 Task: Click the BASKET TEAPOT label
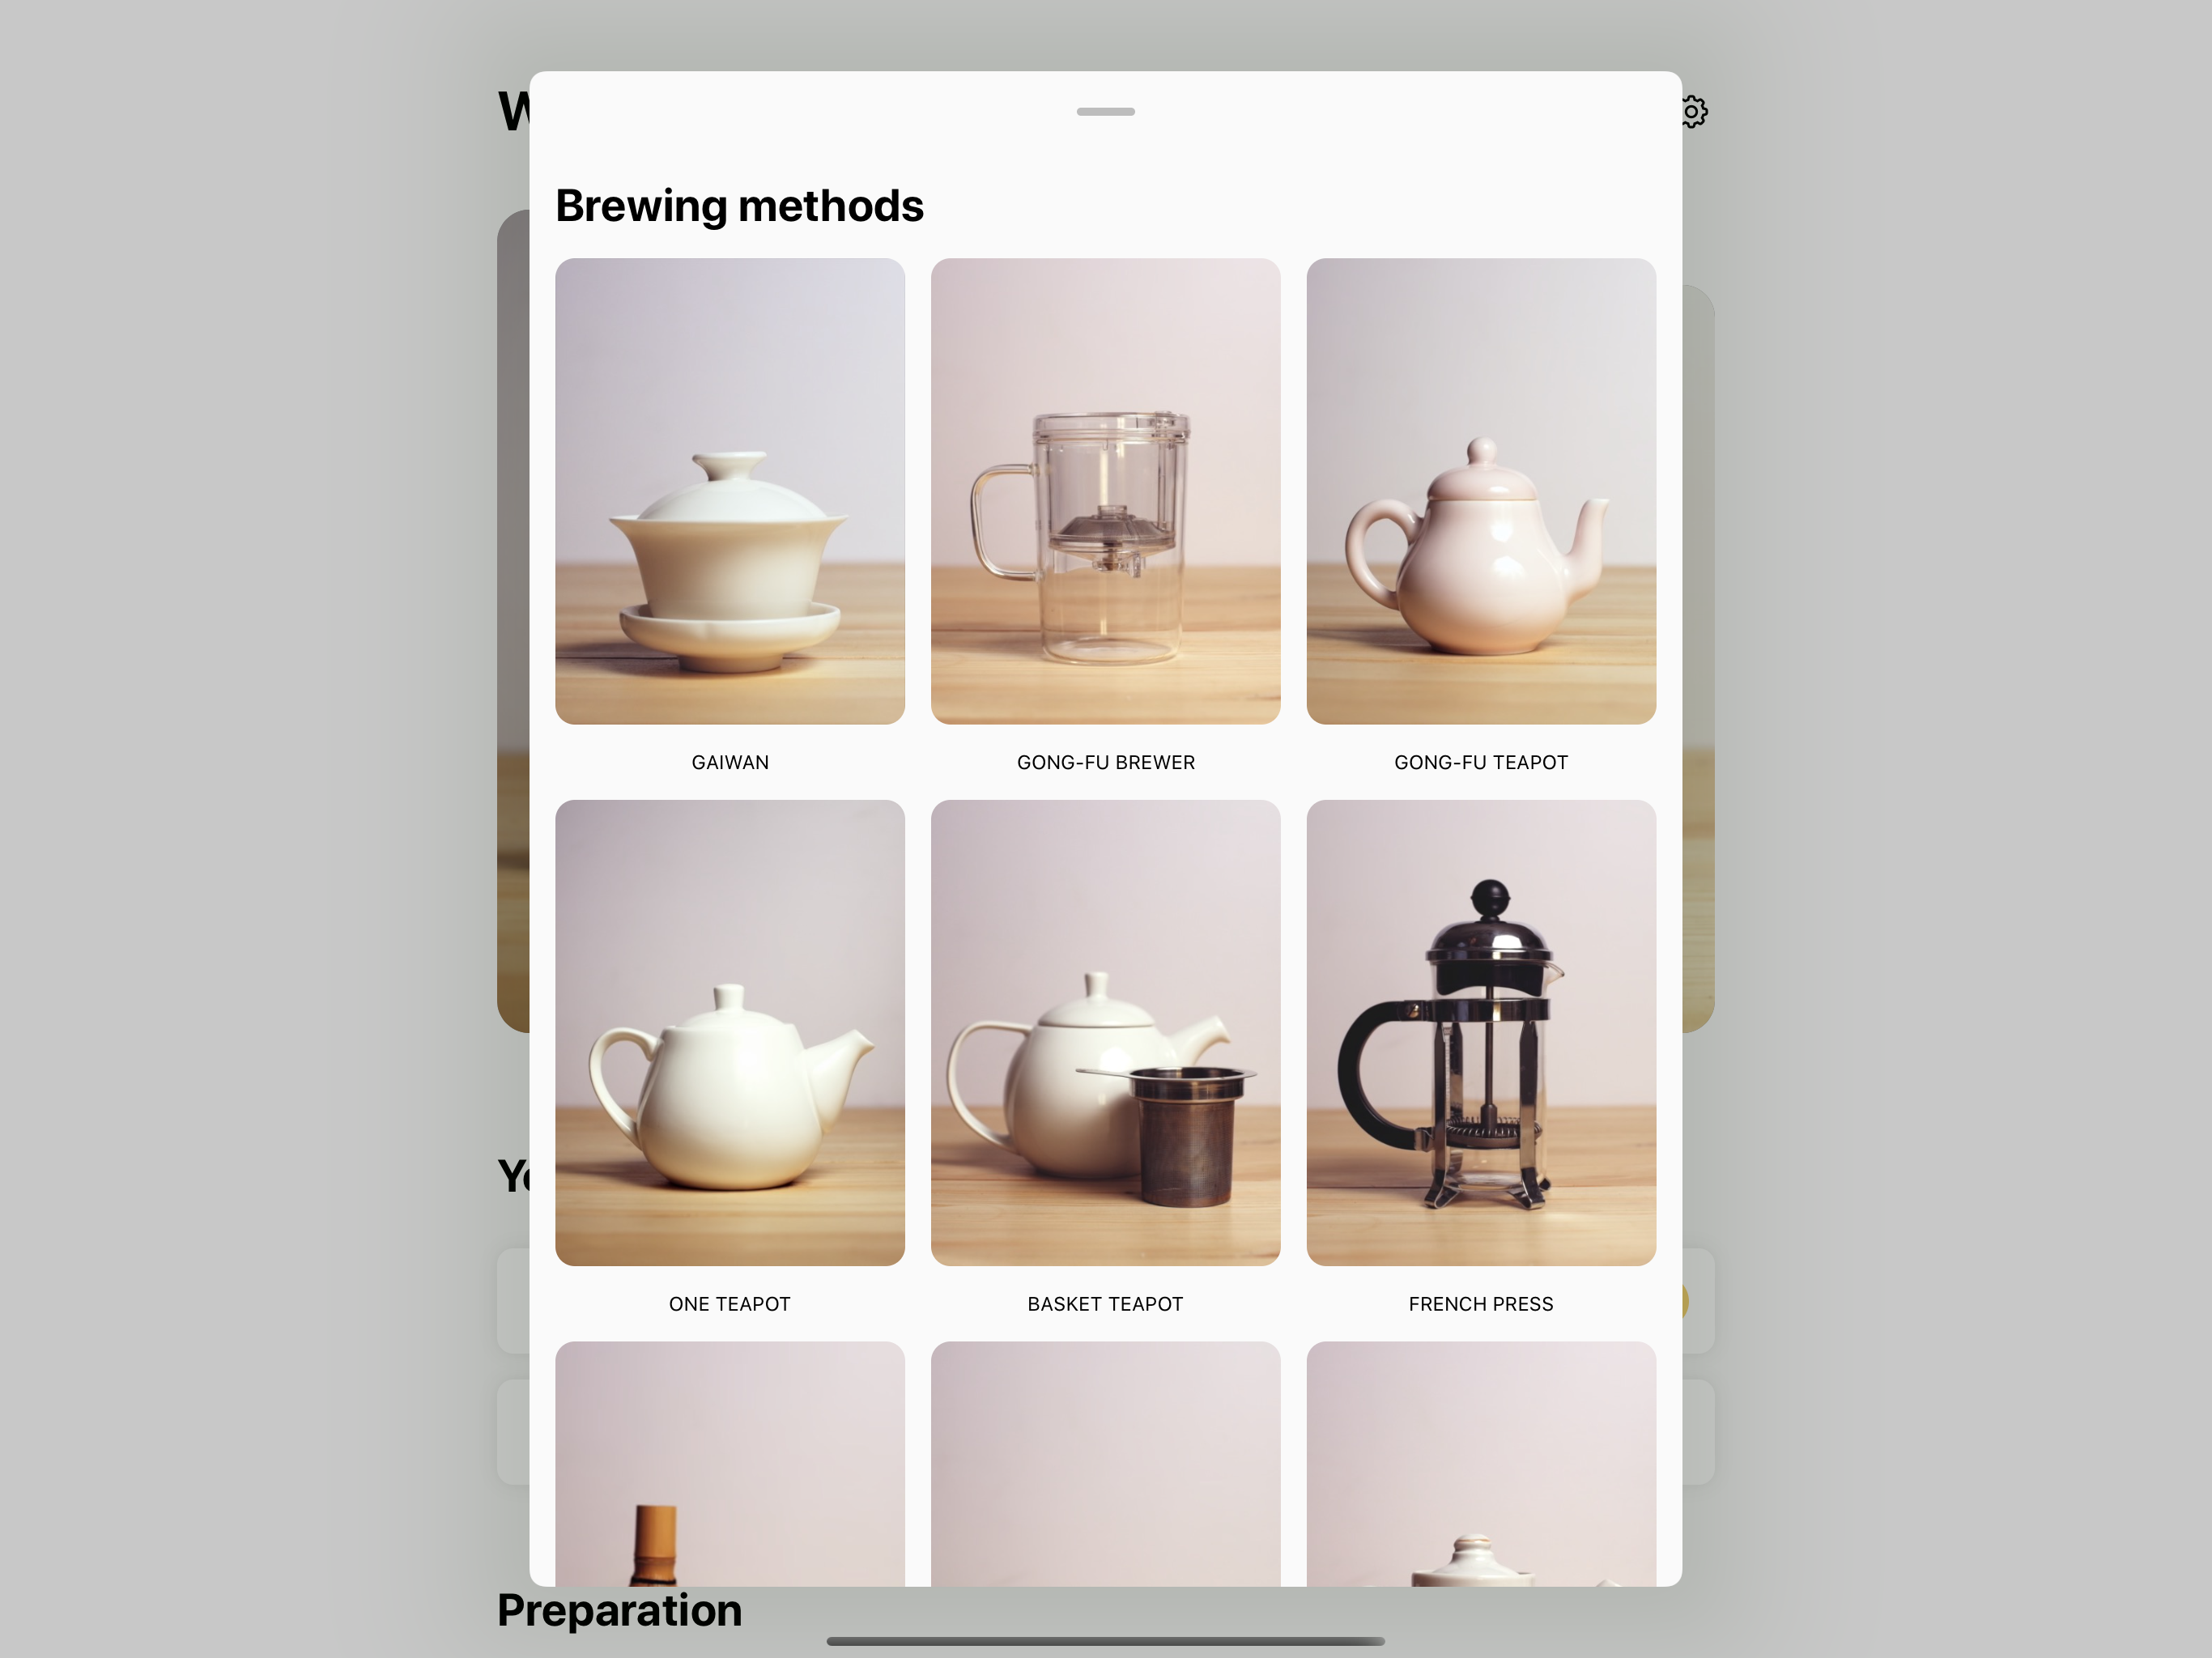(1105, 1304)
